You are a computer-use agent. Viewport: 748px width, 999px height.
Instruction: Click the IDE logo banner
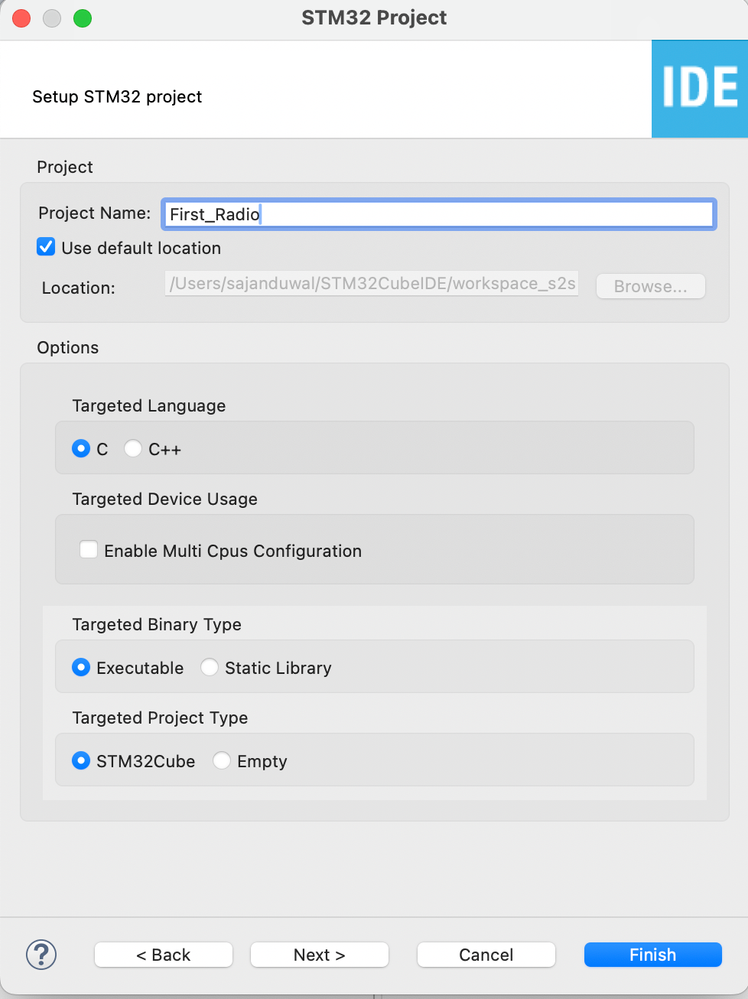coord(699,89)
